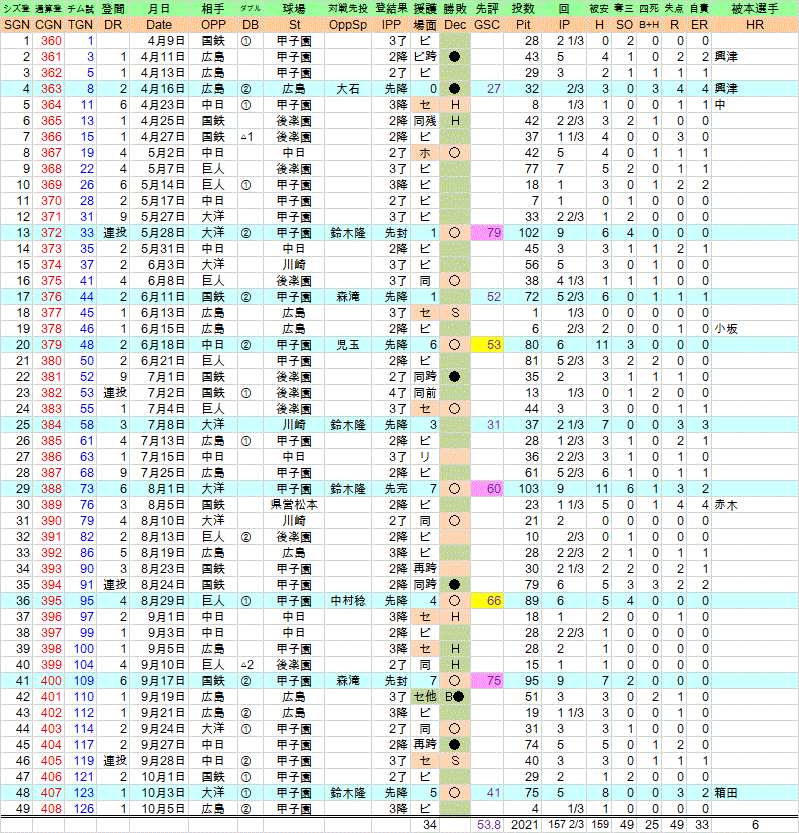Select the date cell 9月17日
The height and width of the screenshot is (833, 799).
[x=163, y=681]
